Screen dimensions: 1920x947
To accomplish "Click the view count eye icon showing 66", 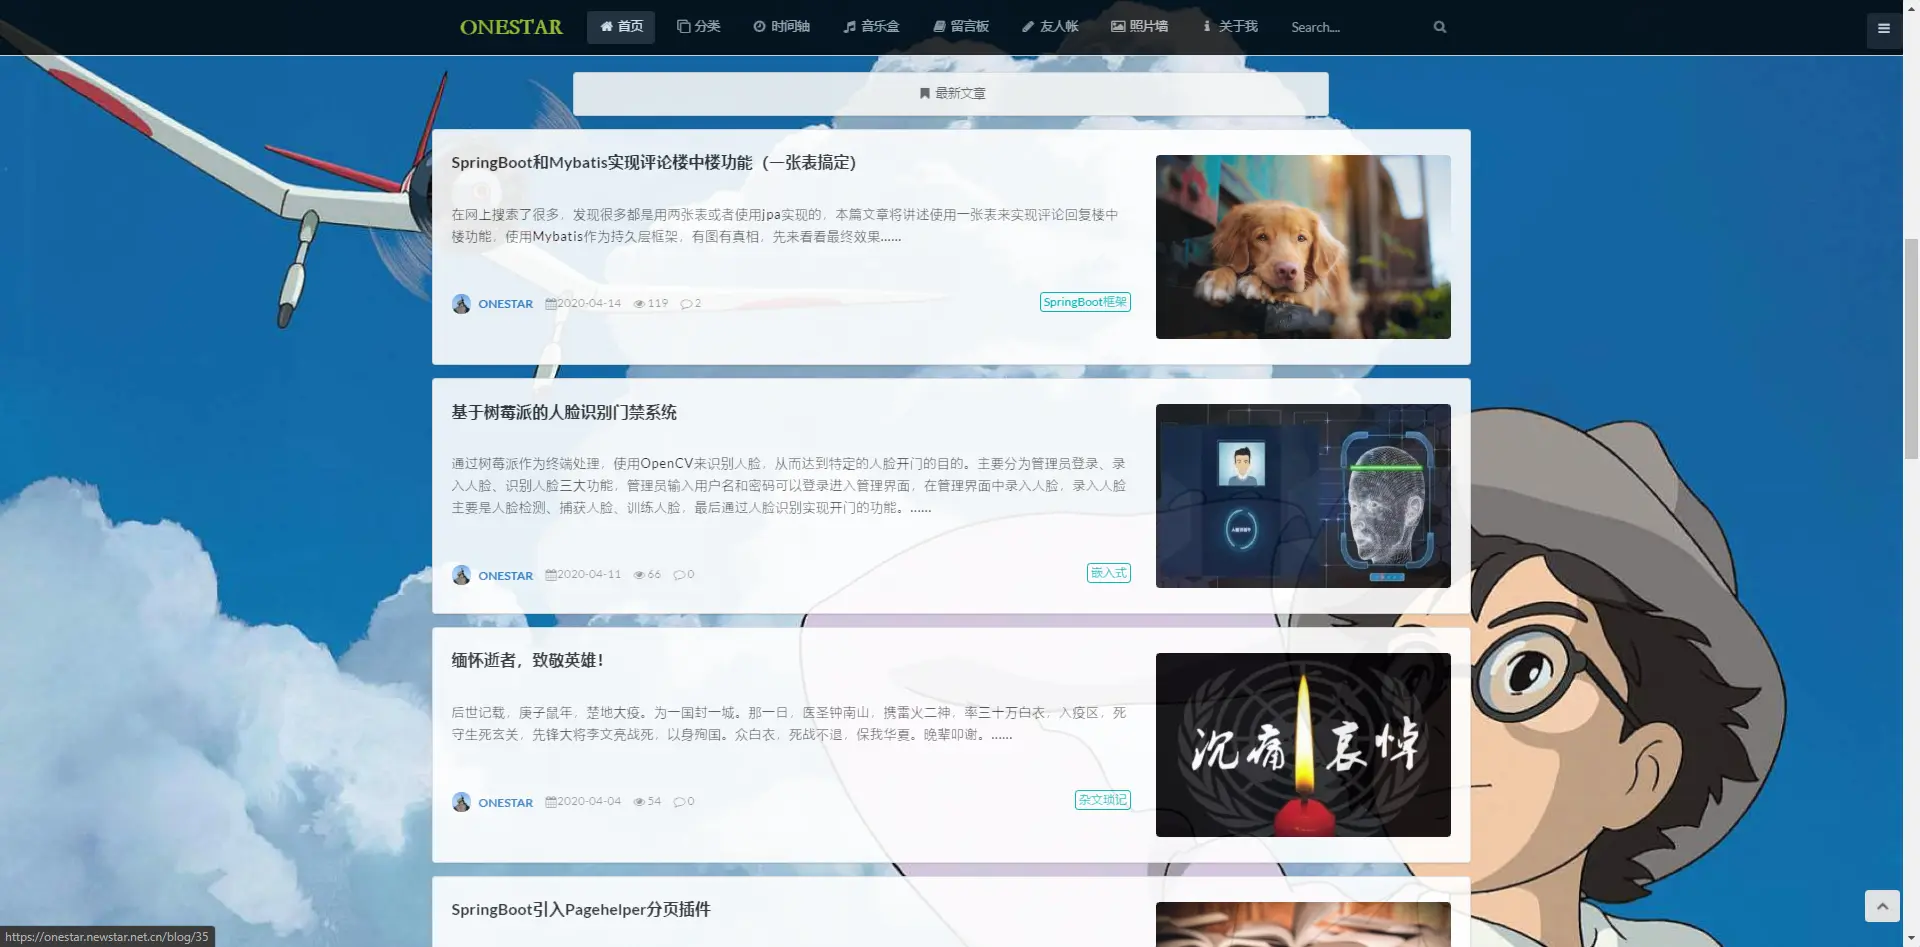I will click(x=639, y=575).
